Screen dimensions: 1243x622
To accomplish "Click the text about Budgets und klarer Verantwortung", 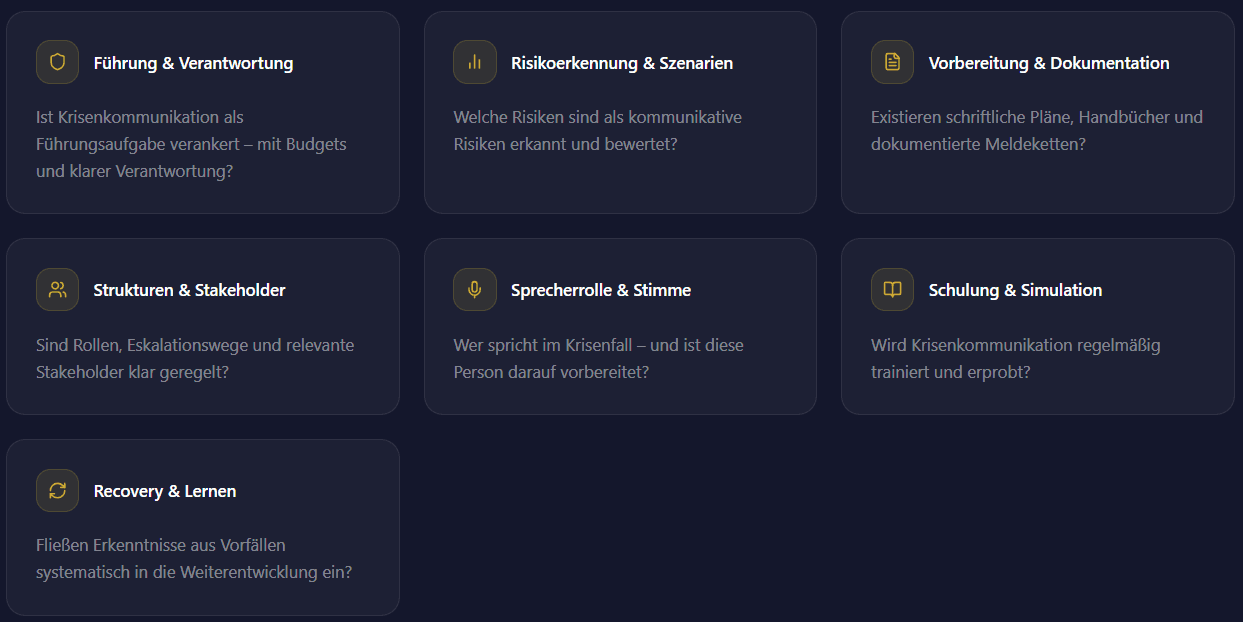I will pos(191,144).
